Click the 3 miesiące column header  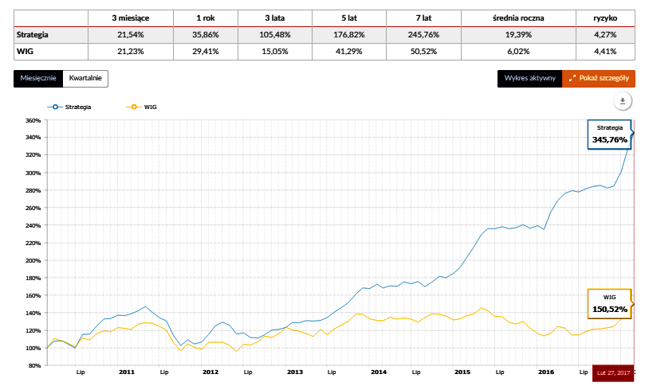click(130, 18)
